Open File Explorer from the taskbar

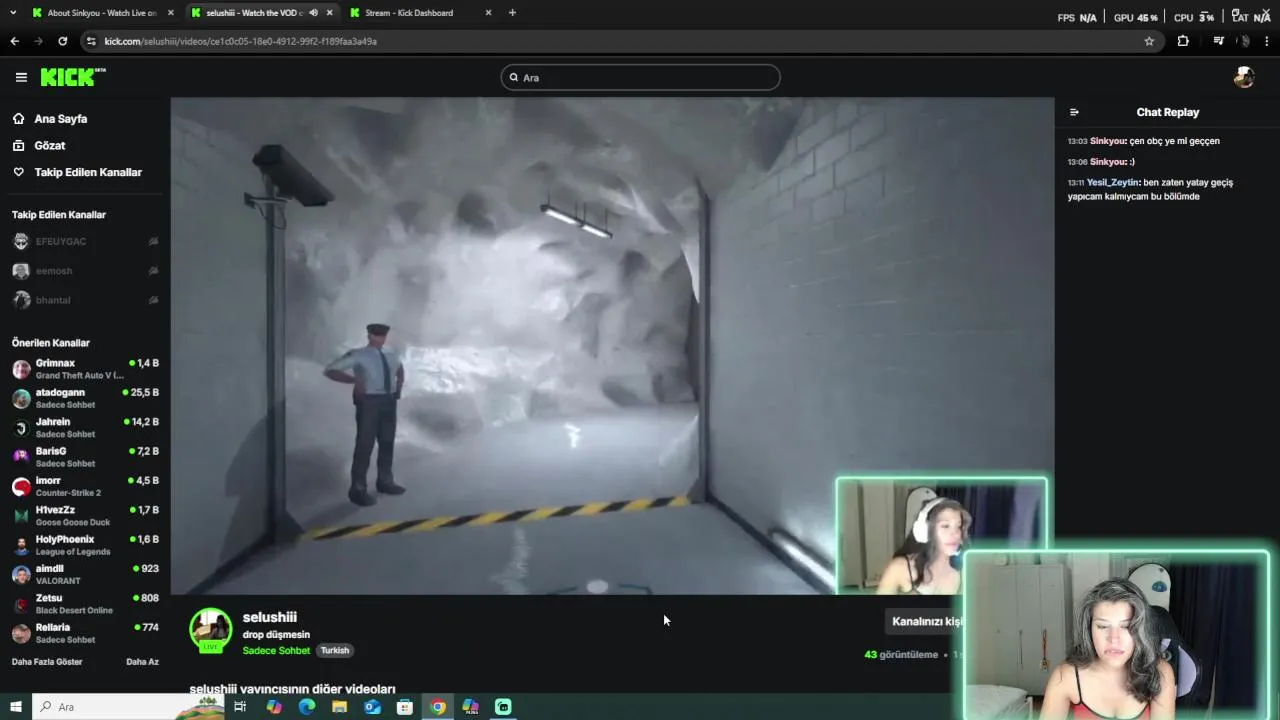(339, 707)
